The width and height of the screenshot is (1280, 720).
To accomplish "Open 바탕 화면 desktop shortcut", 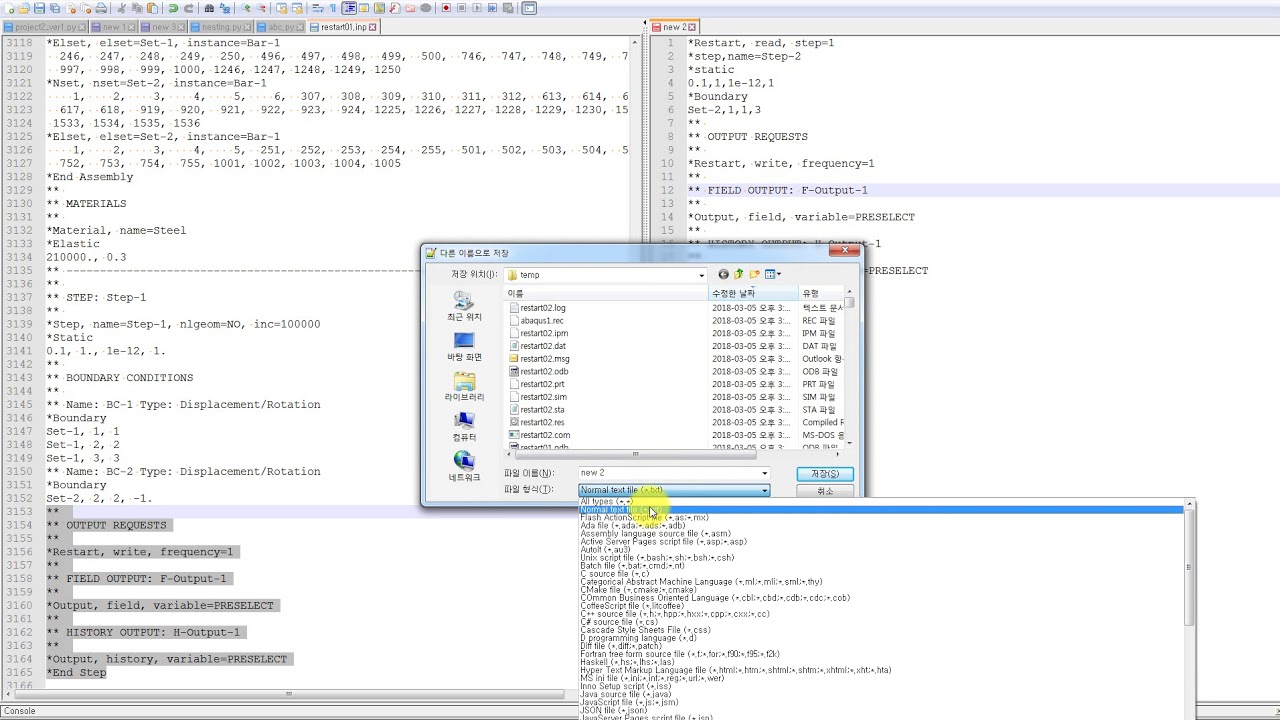I will point(464,346).
